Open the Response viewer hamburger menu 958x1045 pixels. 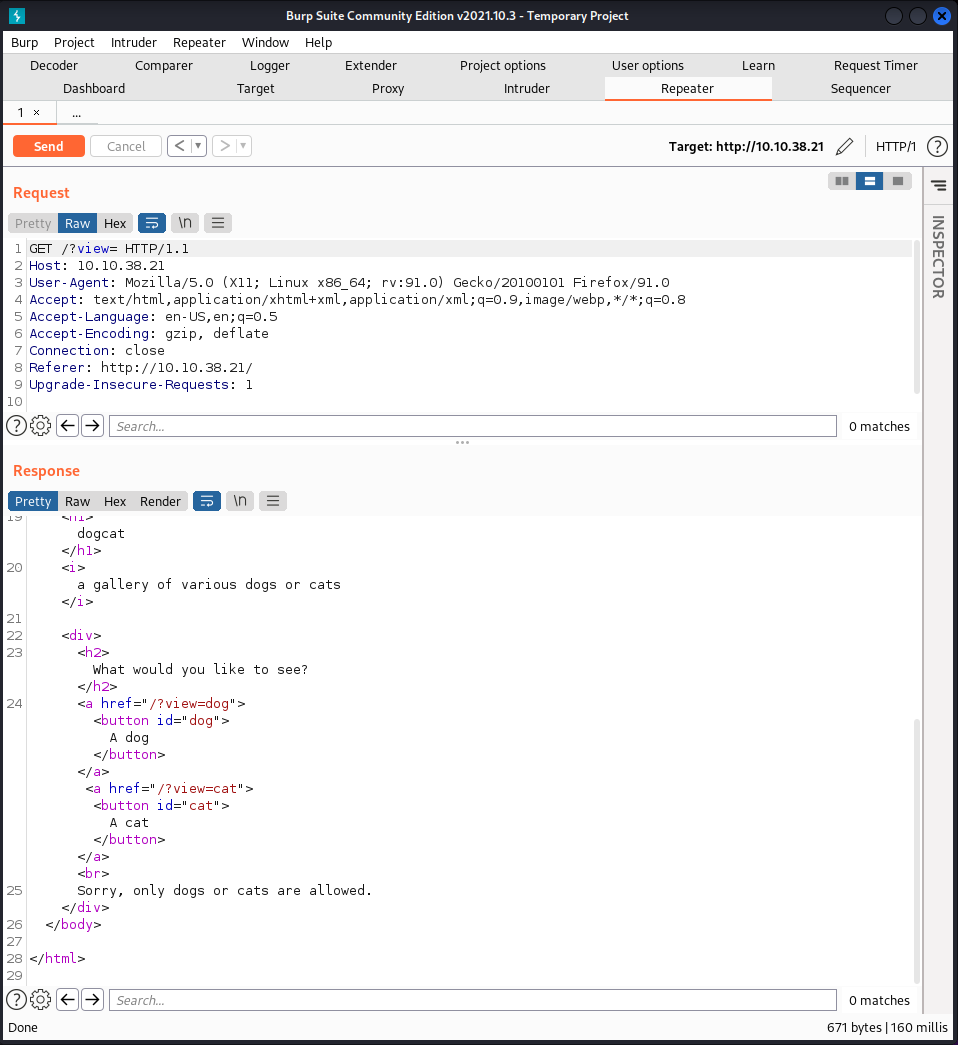click(x=273, y=501)
